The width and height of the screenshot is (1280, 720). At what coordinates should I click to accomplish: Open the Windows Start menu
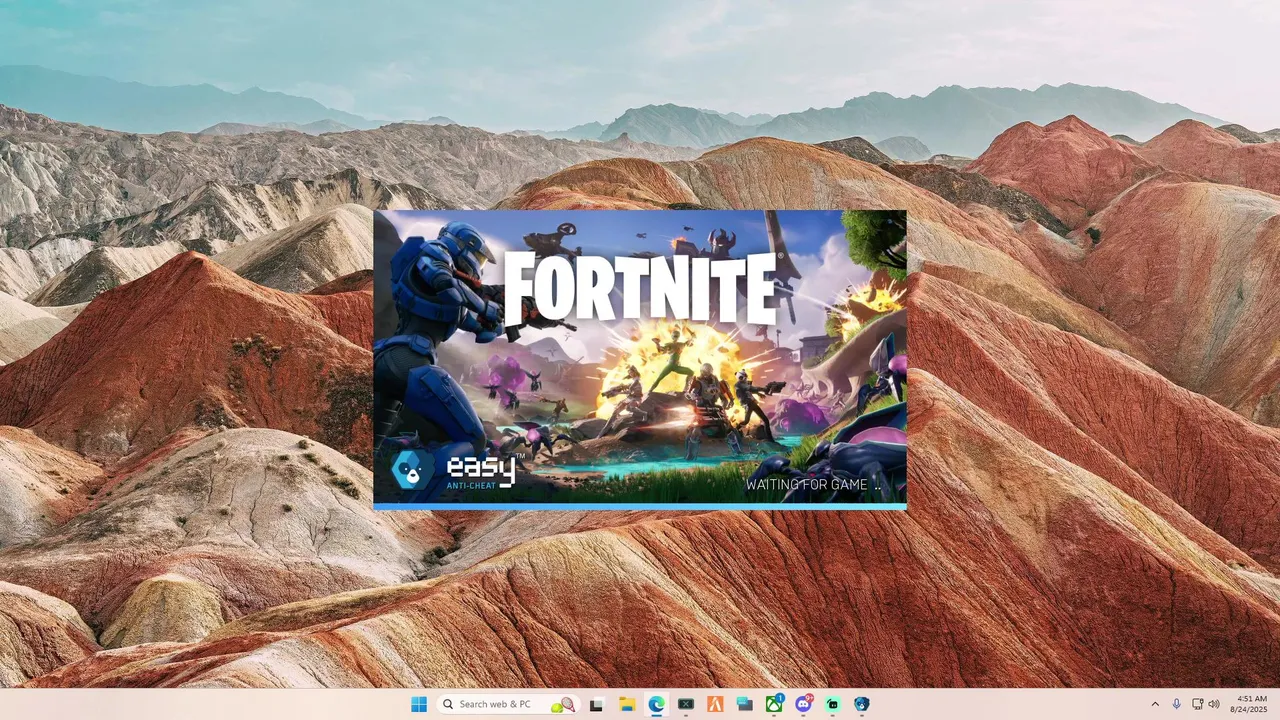tap(419, 704)
